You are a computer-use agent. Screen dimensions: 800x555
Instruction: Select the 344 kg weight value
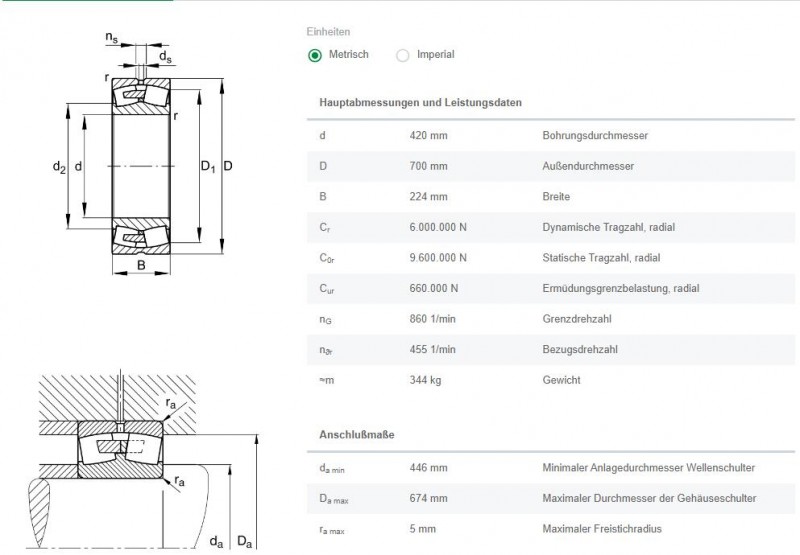(x=425, y=381)
